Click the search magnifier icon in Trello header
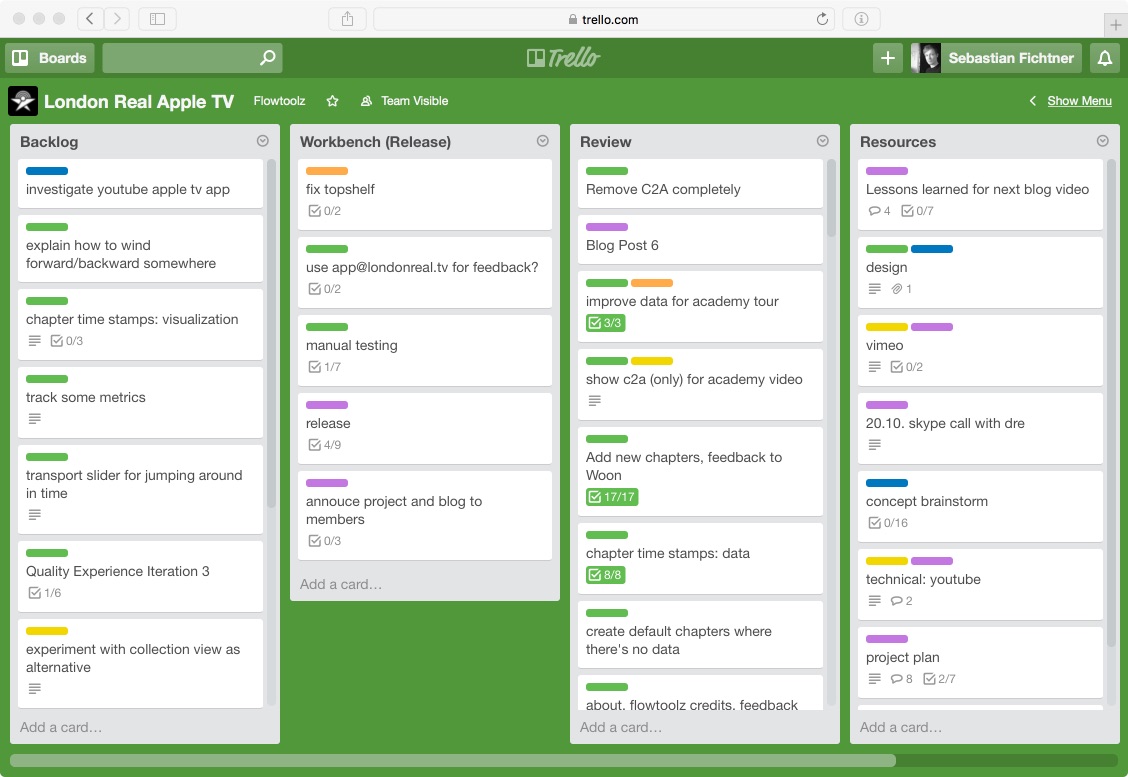This screenshot has width=1128, height=777. 268,58
